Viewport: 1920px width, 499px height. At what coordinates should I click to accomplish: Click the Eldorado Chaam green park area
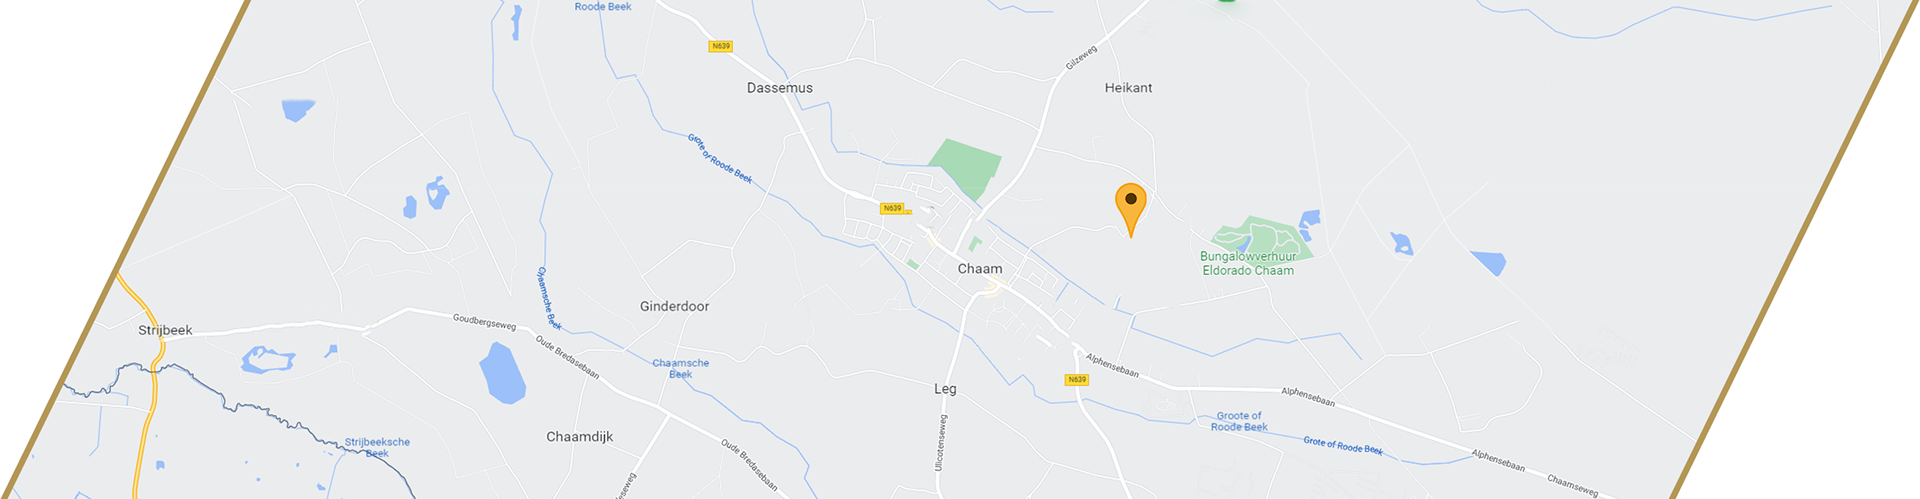point(1260,235)
